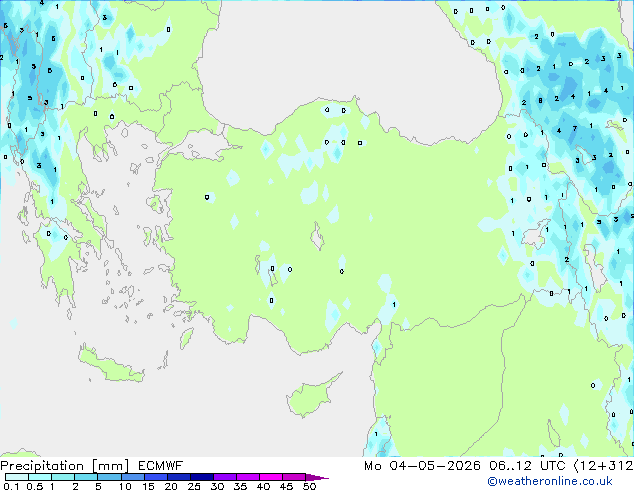
Task: Click the '50' legend scale label
Action: click(310, 486)
